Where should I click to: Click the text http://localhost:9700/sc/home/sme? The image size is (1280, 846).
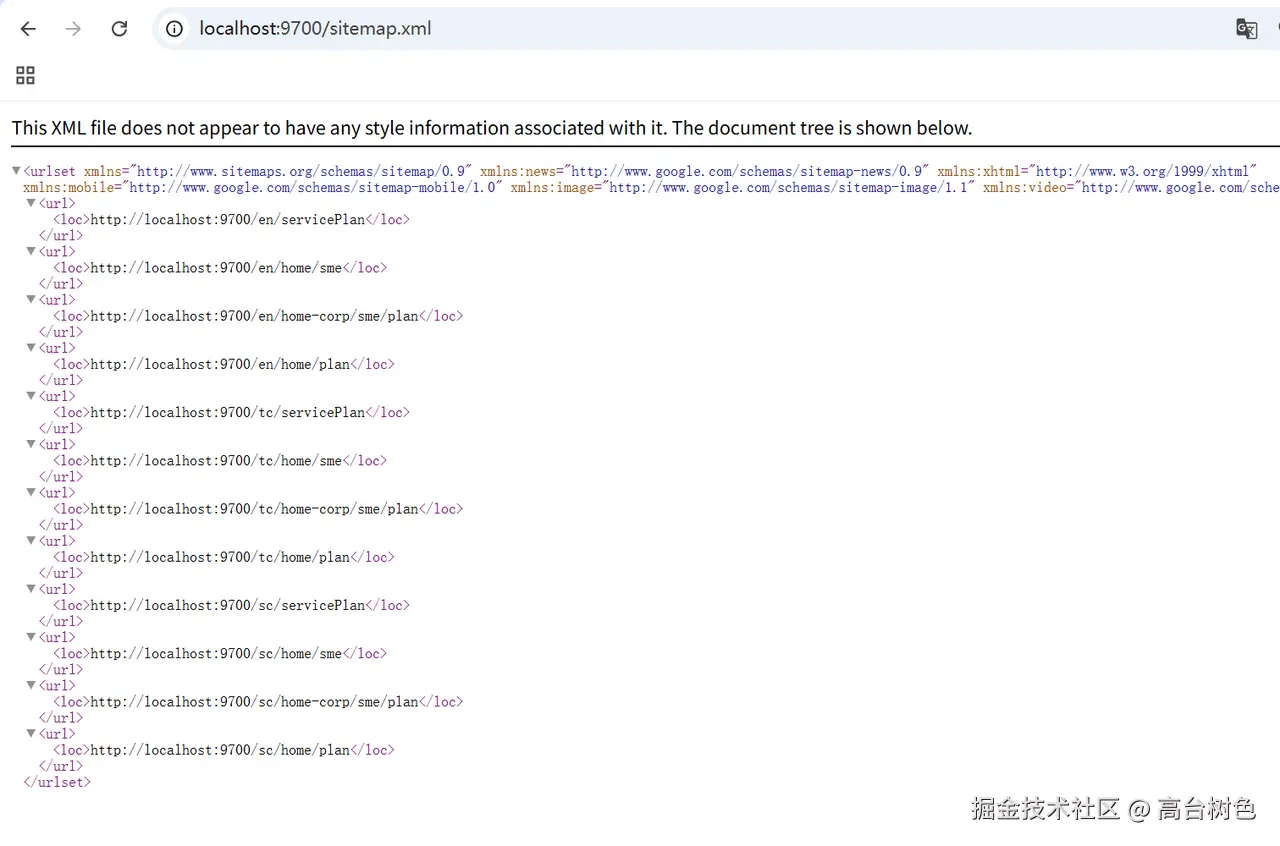coord(216,653)
